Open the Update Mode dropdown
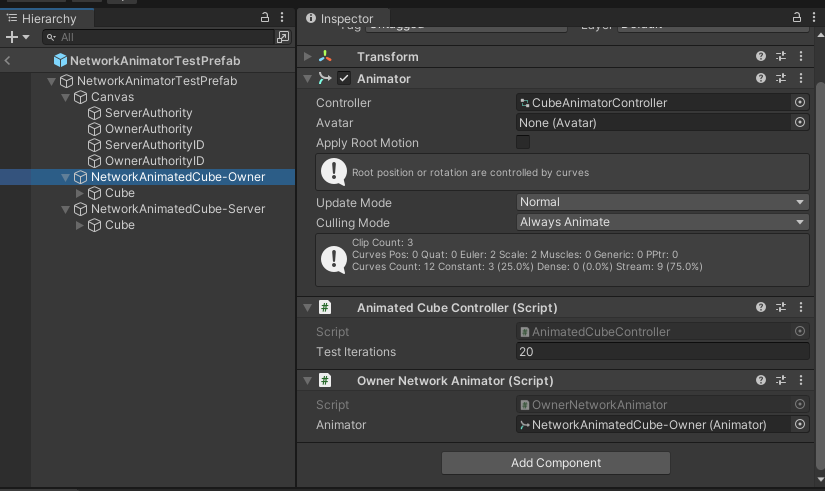 662,202
